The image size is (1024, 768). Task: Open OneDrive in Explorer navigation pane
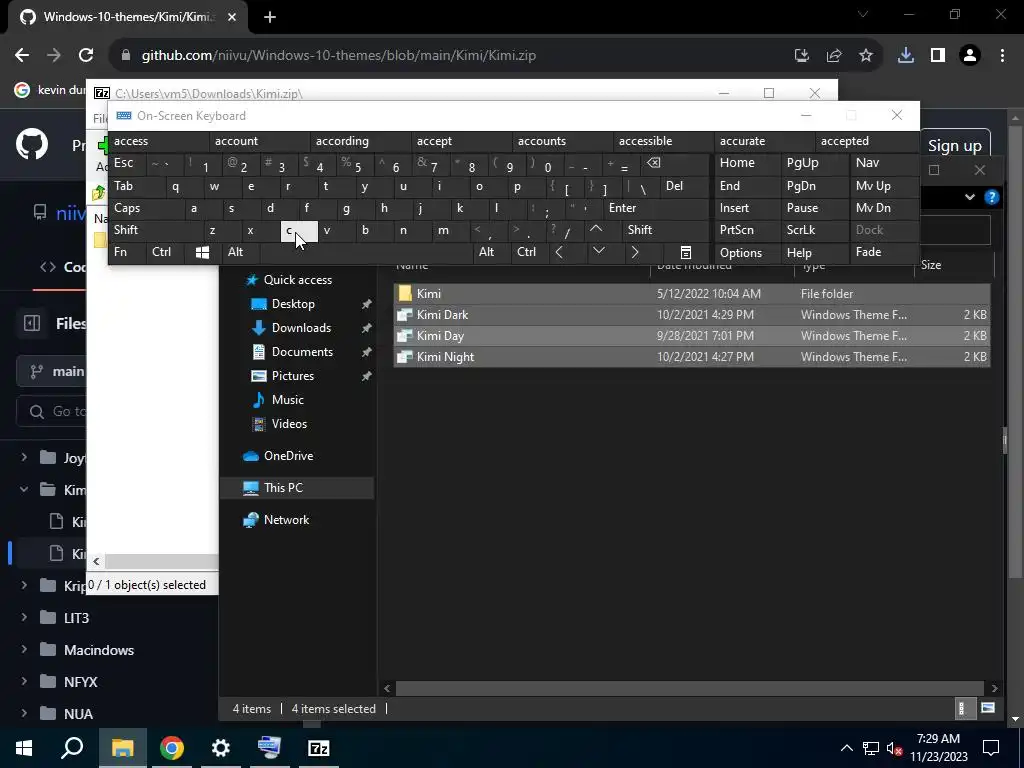(289, 456)
